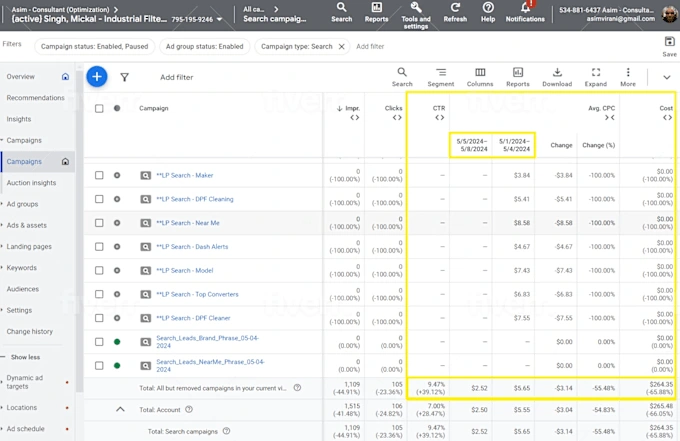
Task: Open Change history in the sidebar
Action: [x=29, y=332]
